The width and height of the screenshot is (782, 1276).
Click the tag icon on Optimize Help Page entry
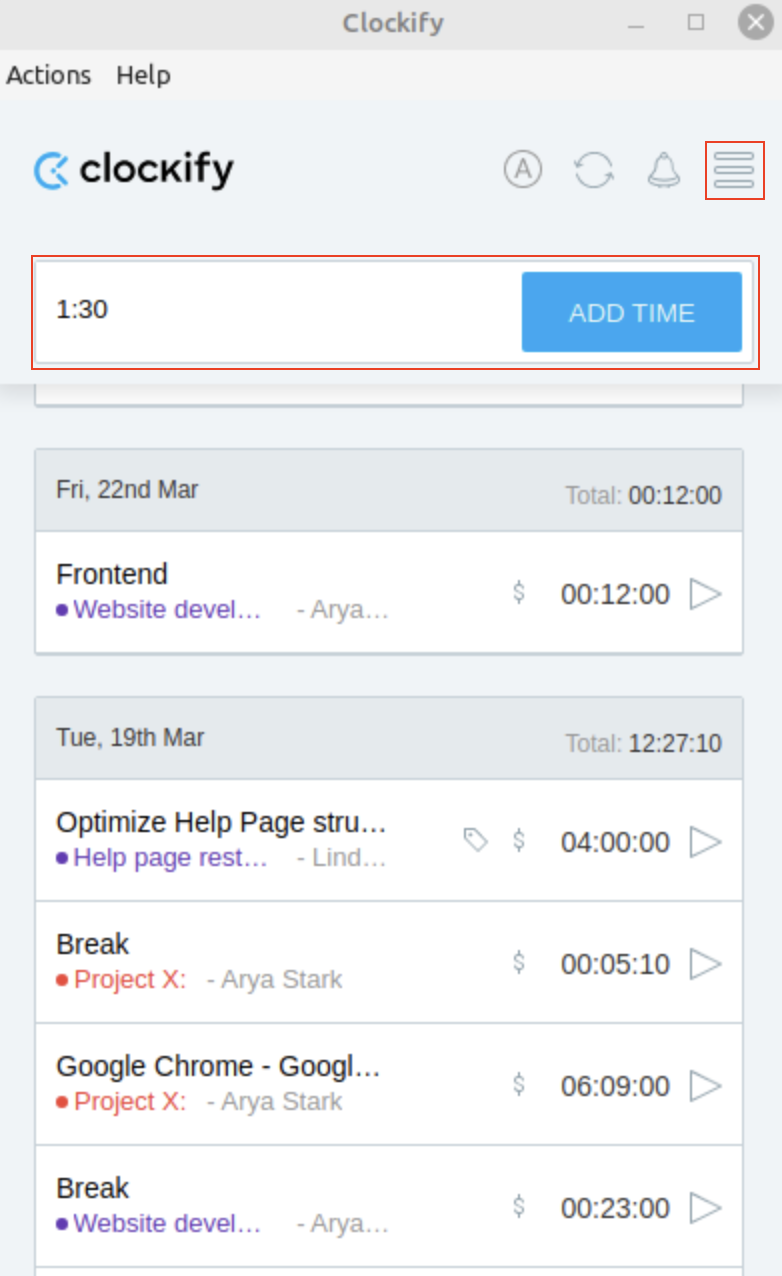tap(475, 840)
